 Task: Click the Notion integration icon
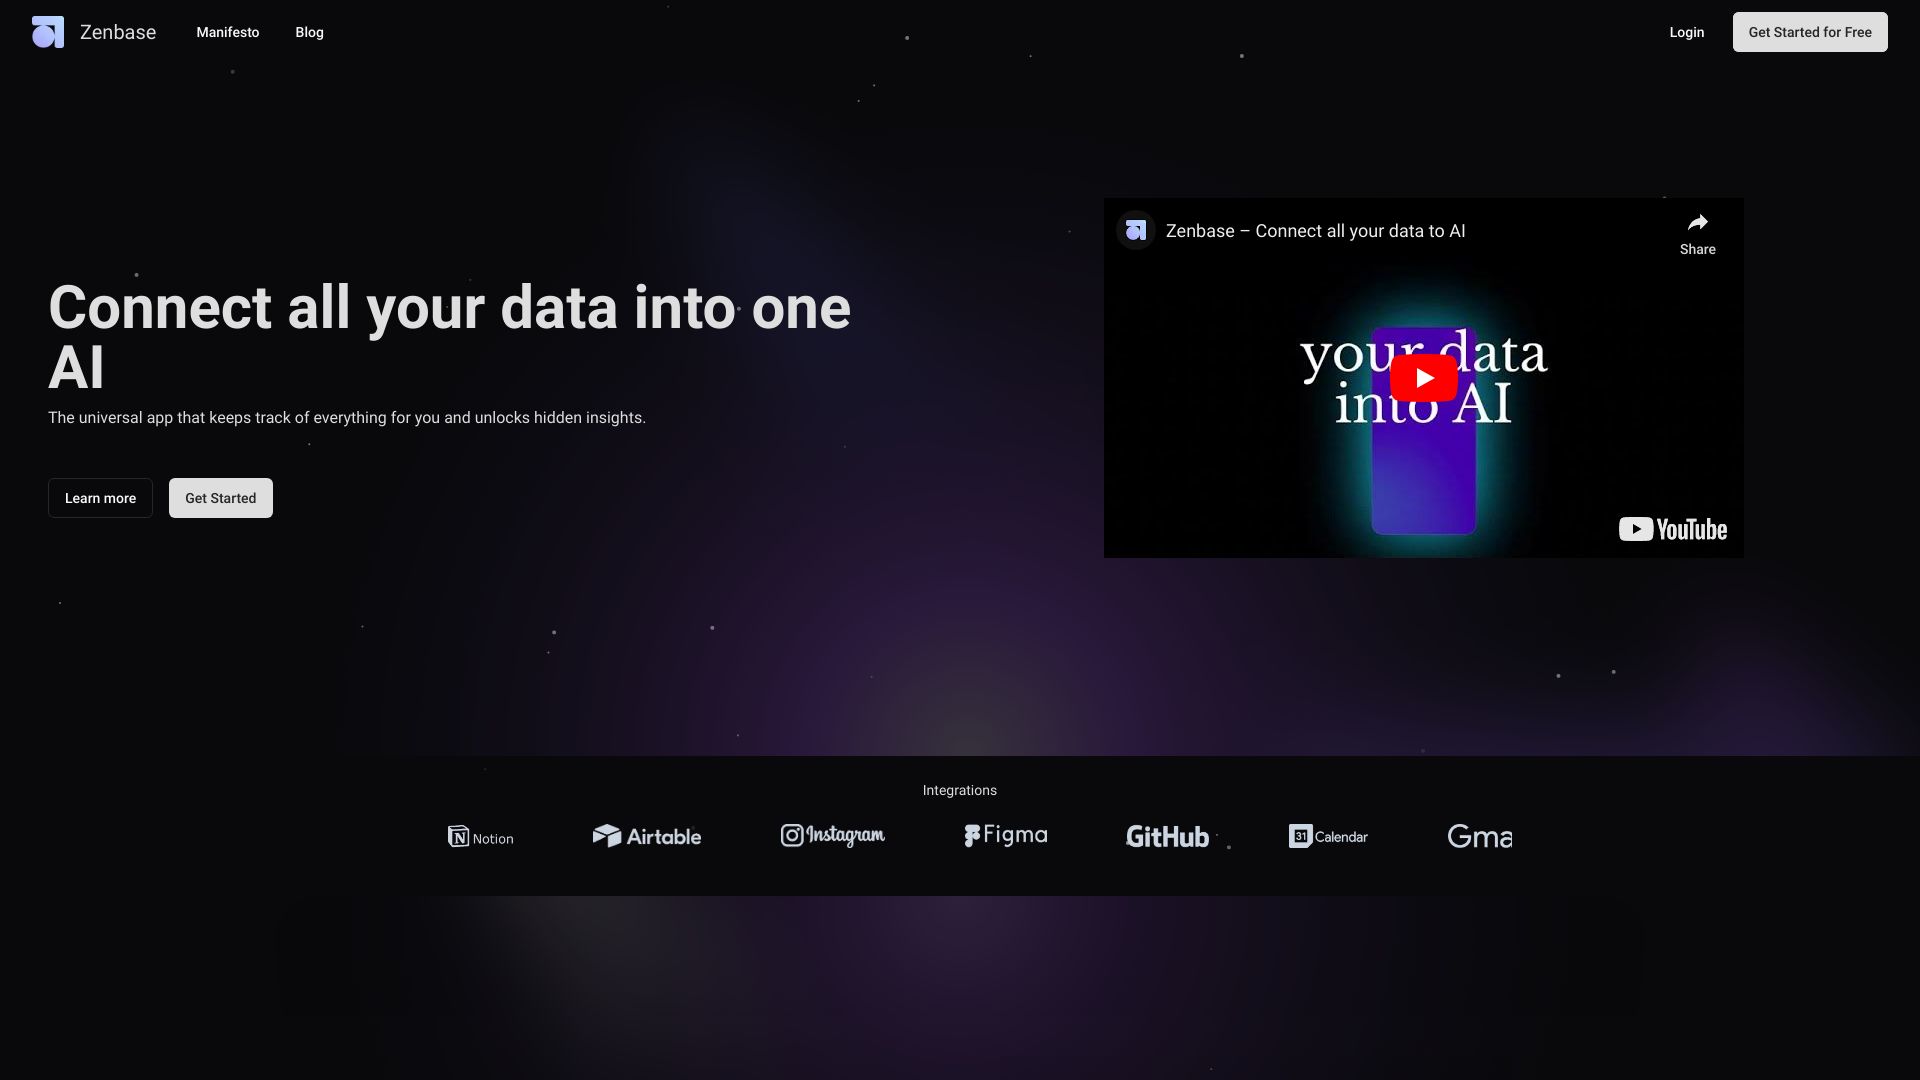click(458, 836)
